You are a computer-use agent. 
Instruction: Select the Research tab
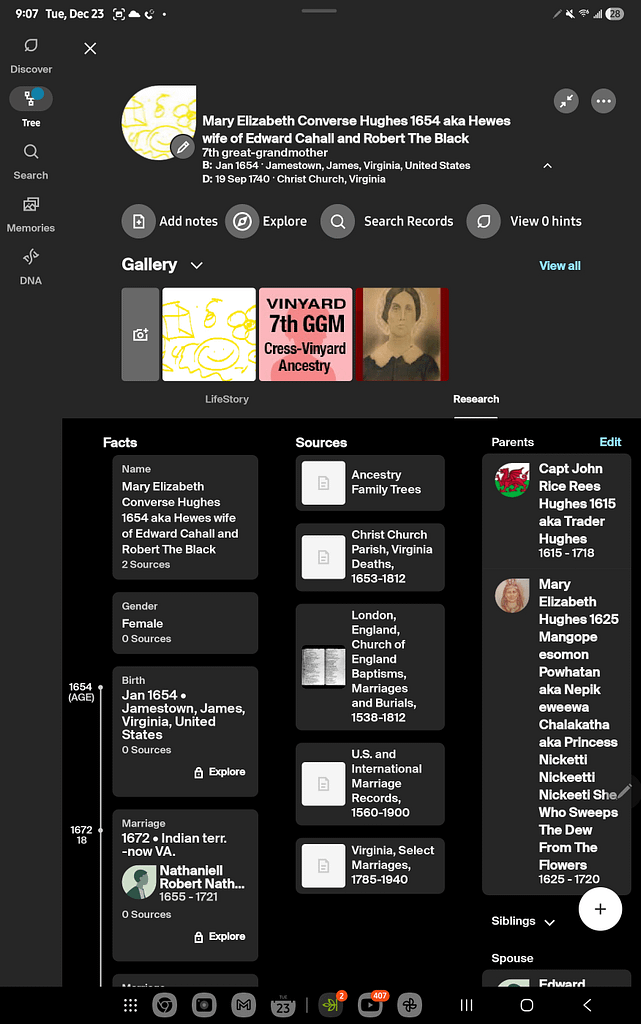(476, 399)
